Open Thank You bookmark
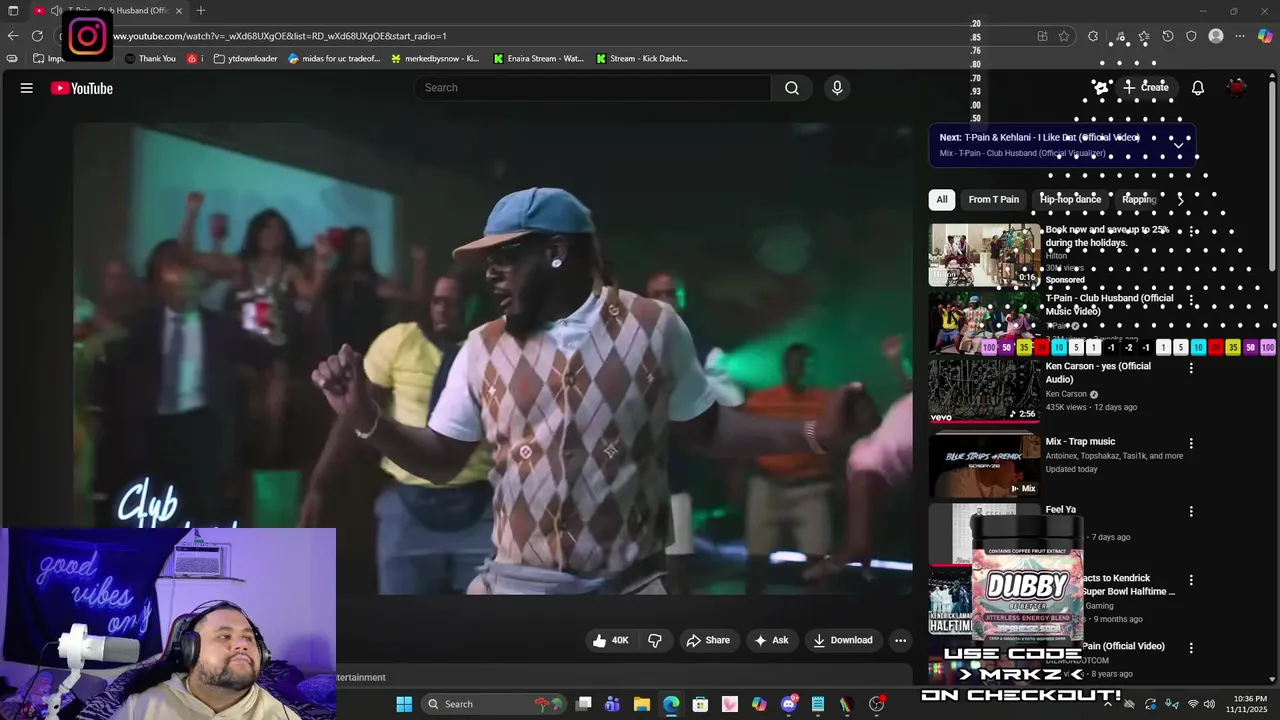1280x720 pixels. pyautogui.click(x=150, y=59)
